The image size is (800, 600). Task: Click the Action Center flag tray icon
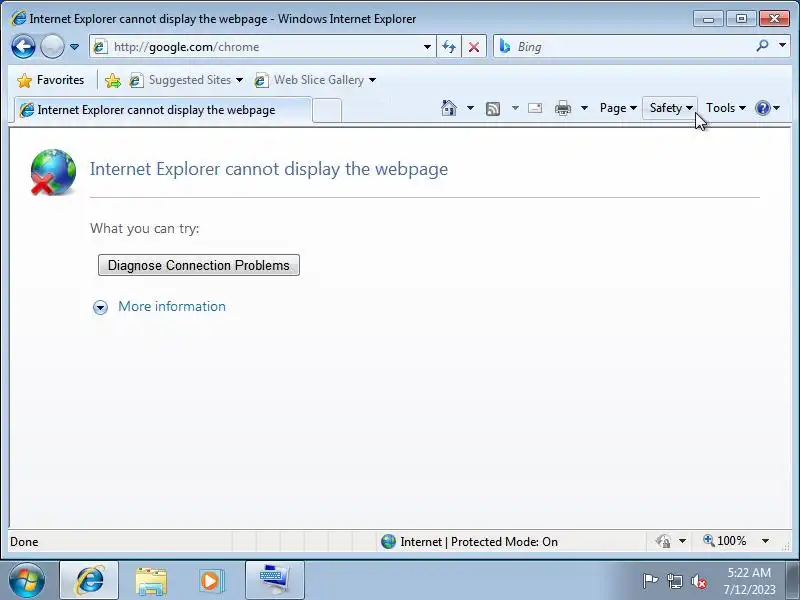pos(650,581)
